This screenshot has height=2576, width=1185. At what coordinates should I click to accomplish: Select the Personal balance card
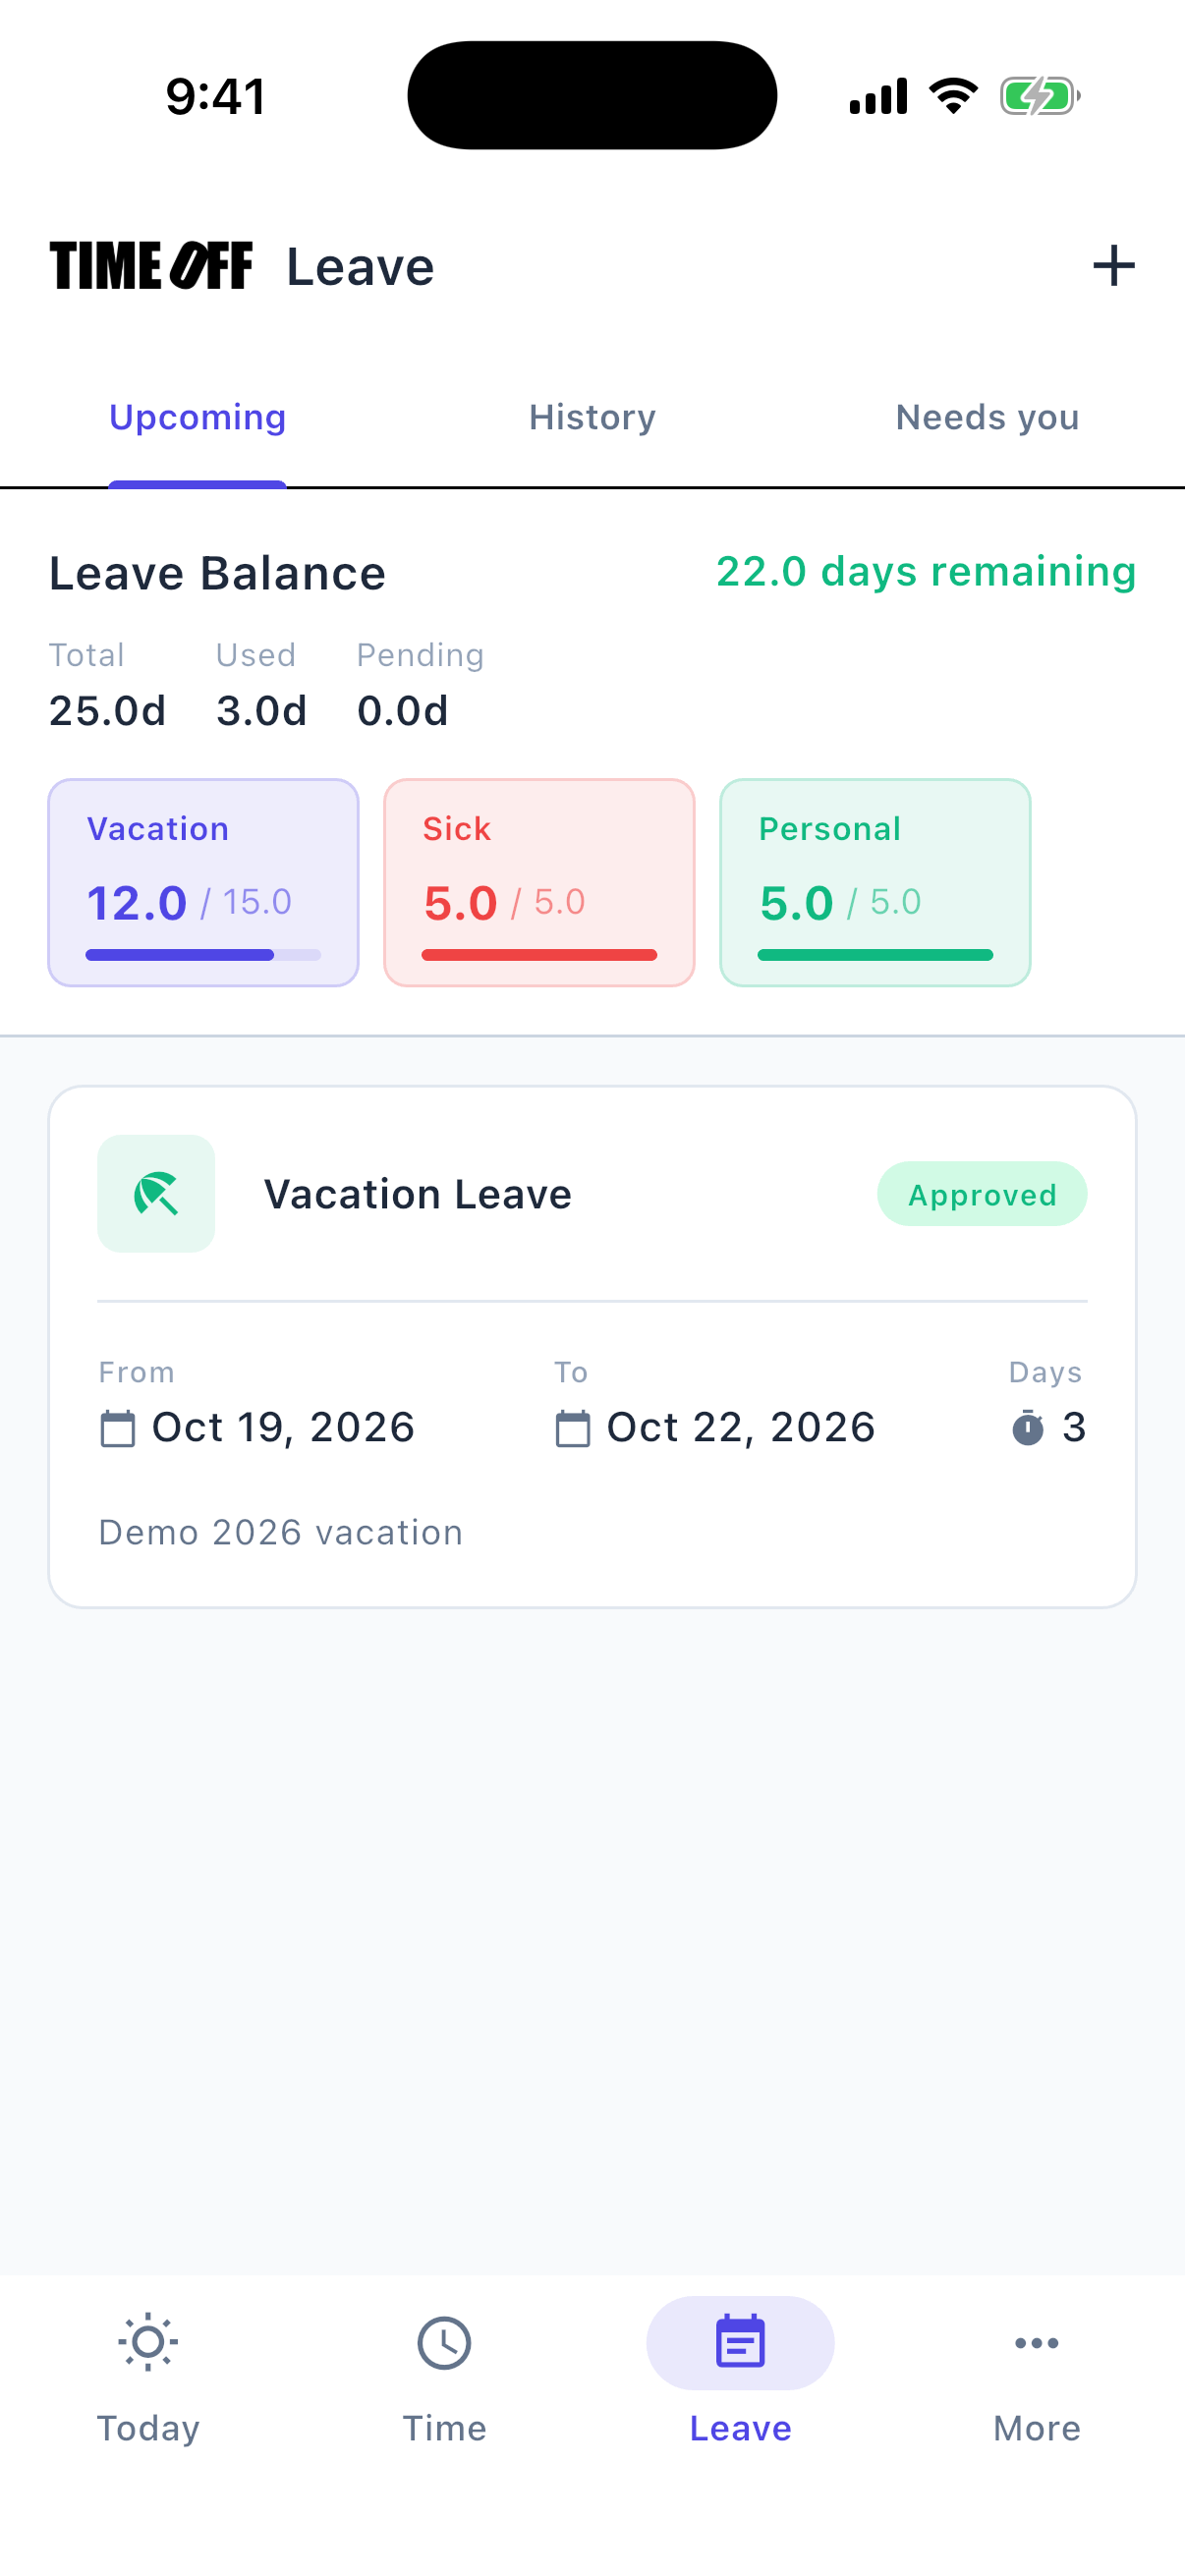(x=875, y=883)
